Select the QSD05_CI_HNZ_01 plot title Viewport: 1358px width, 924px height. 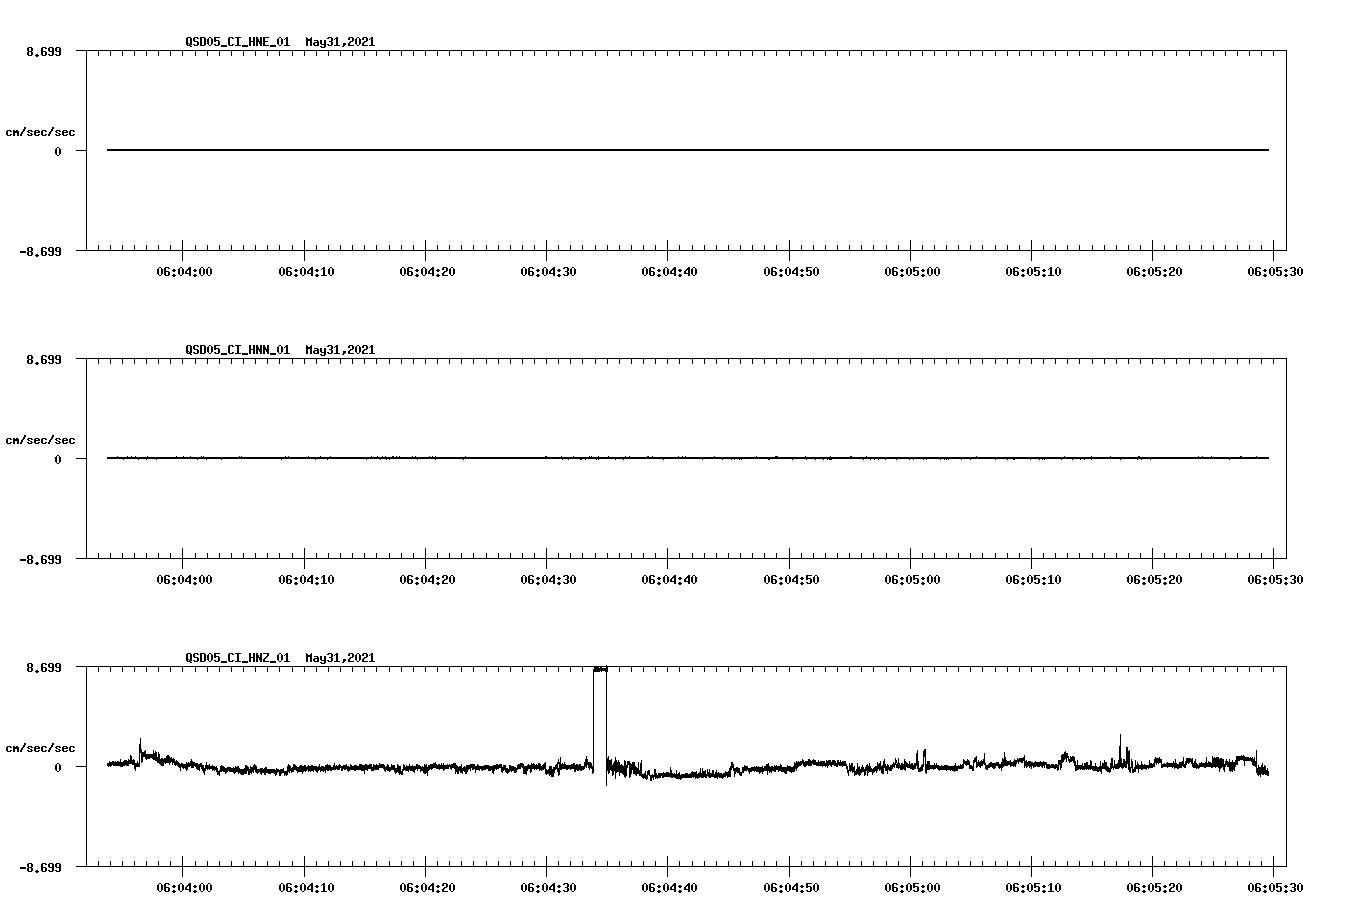(280, 658)
